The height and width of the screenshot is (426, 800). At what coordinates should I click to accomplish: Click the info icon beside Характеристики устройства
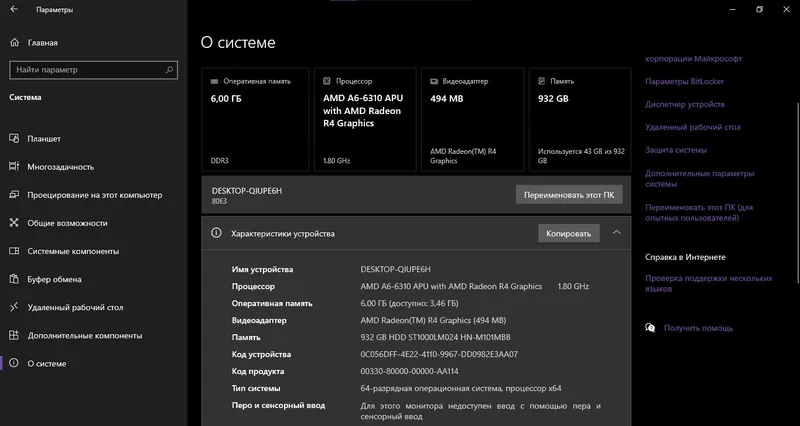216,233
